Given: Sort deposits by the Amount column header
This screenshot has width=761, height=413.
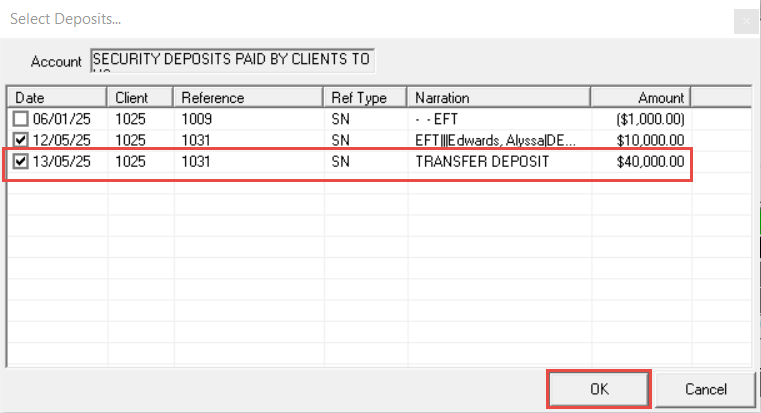Looking at the screenshot, I should tap(640, 97).
